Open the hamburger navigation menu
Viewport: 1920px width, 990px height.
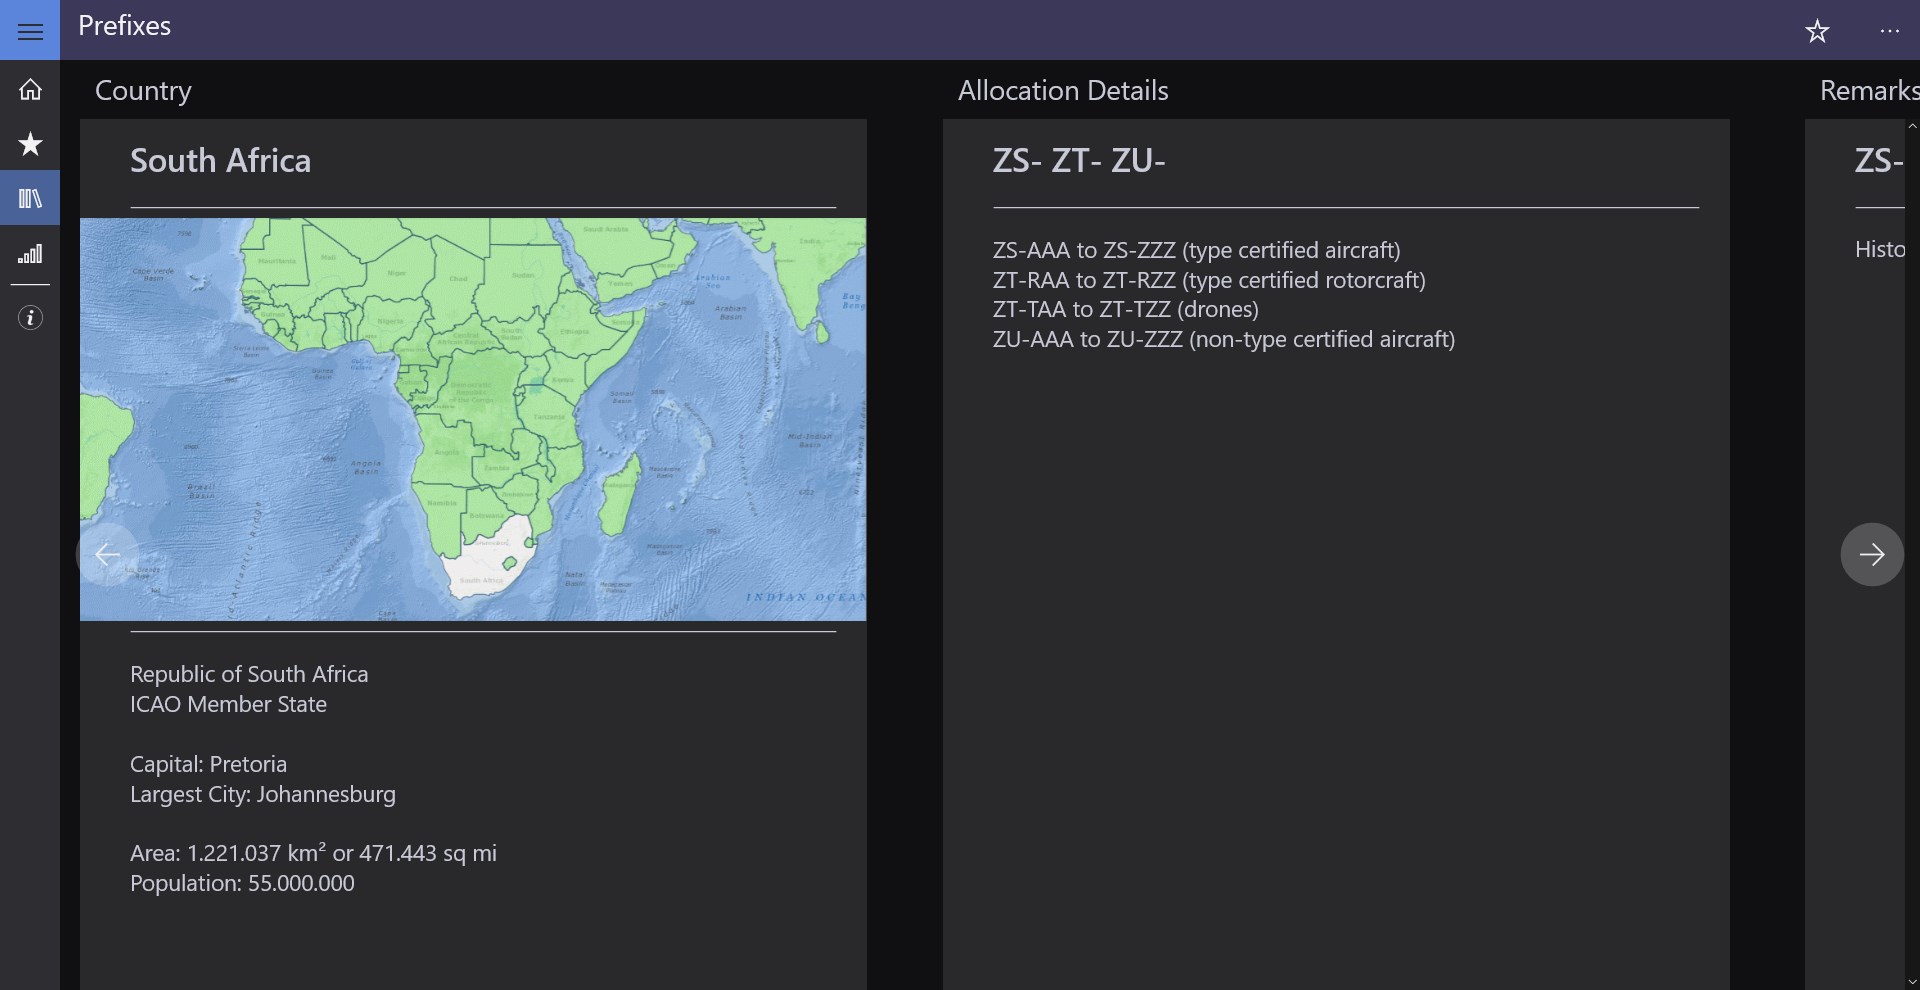click(30, 31)
